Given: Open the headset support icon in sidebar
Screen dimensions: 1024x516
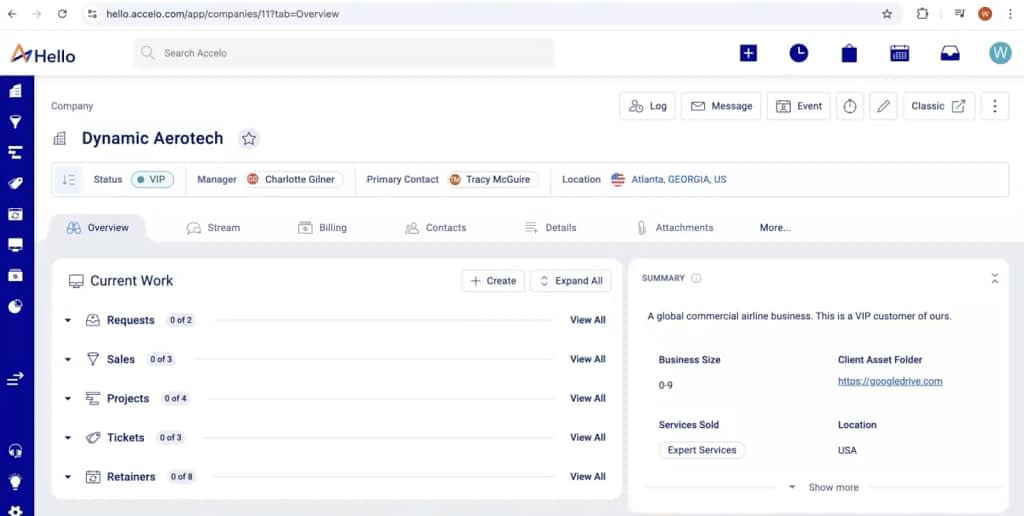Looking at the screenshot, I should point(15,451).
